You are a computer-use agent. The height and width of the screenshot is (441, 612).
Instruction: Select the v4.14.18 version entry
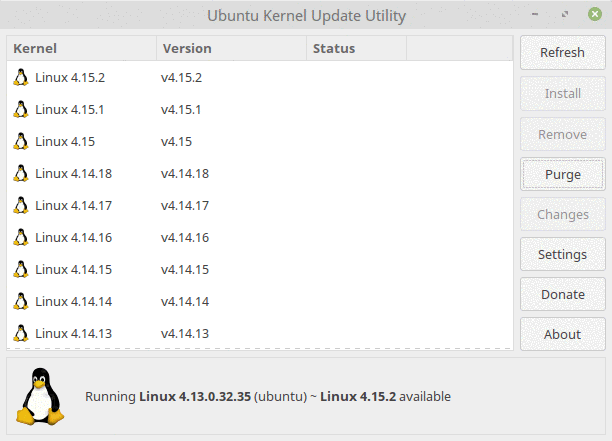(x=185, y=173)
